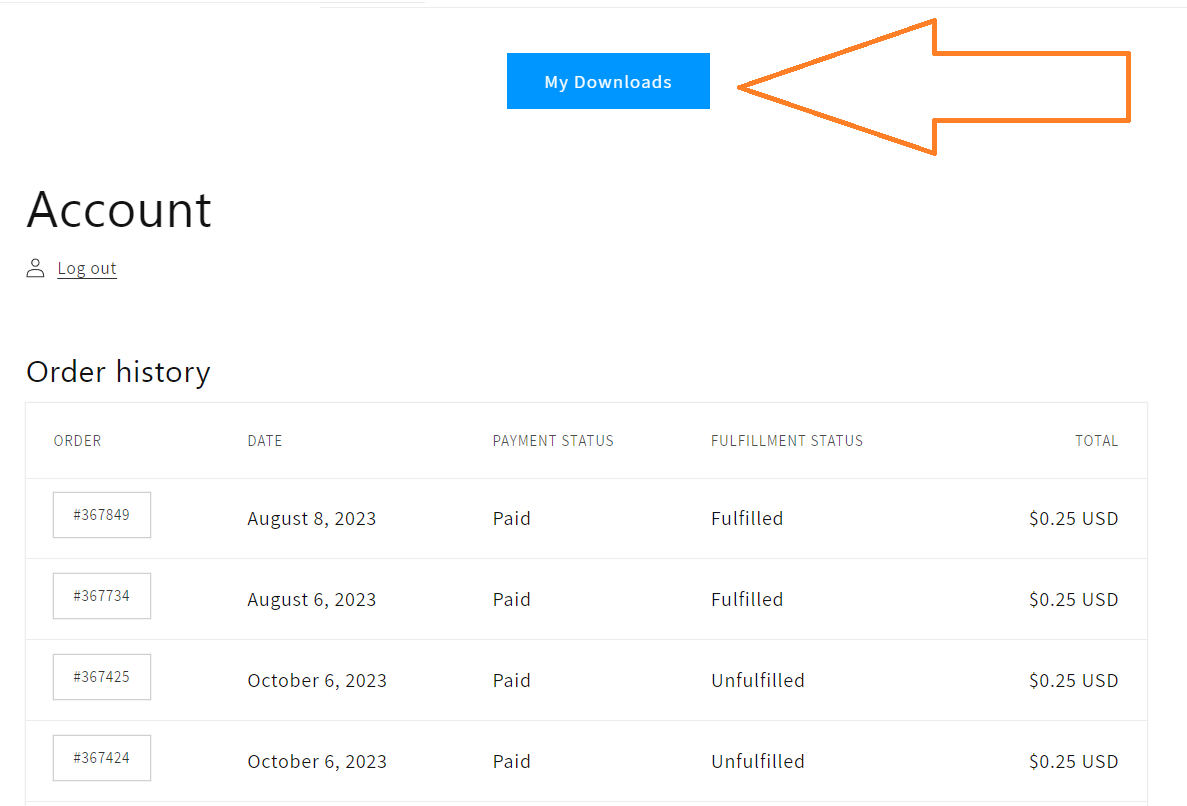Select the August 6, 2023 date cell
1187x806 pixels.
coord(312,600)
